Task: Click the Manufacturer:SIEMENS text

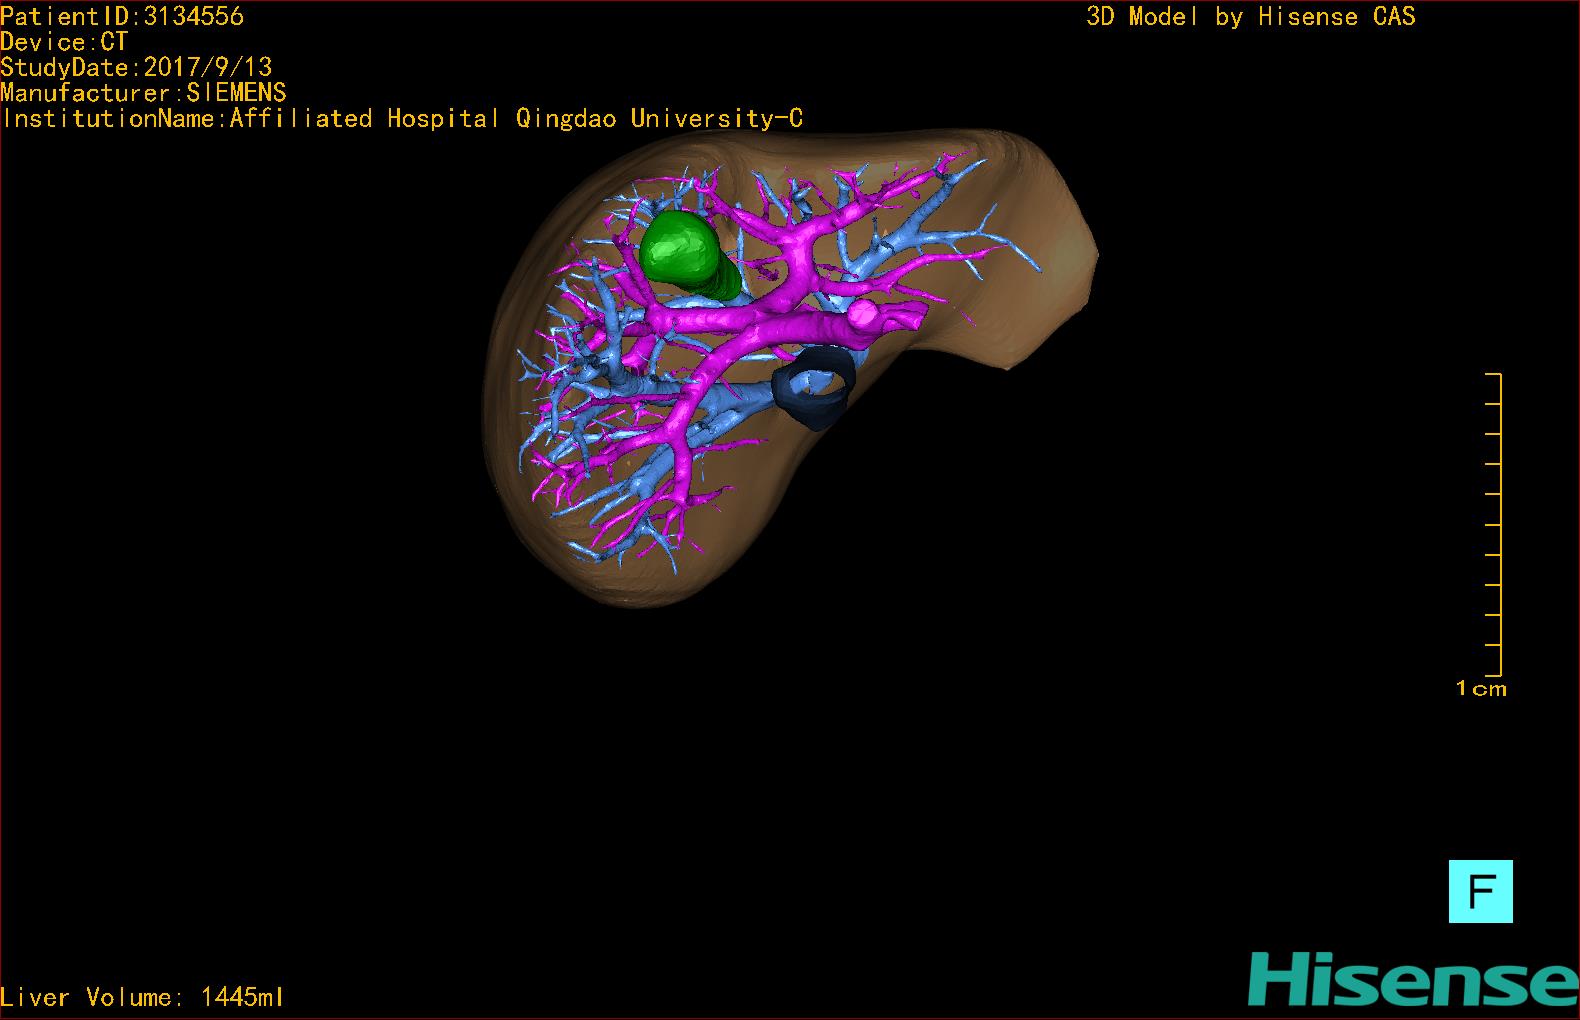Action: click(x=143, y=93)
